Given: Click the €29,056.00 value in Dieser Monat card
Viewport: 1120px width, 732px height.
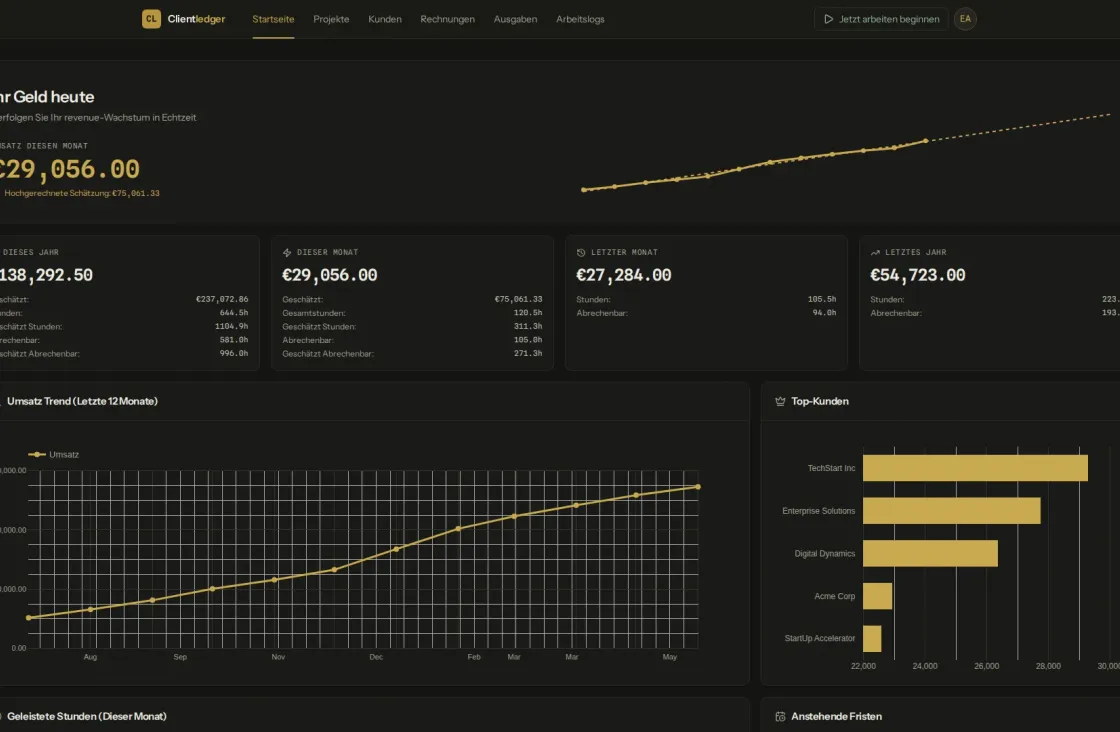Looking at the screenshot, I should pos(329,275).
